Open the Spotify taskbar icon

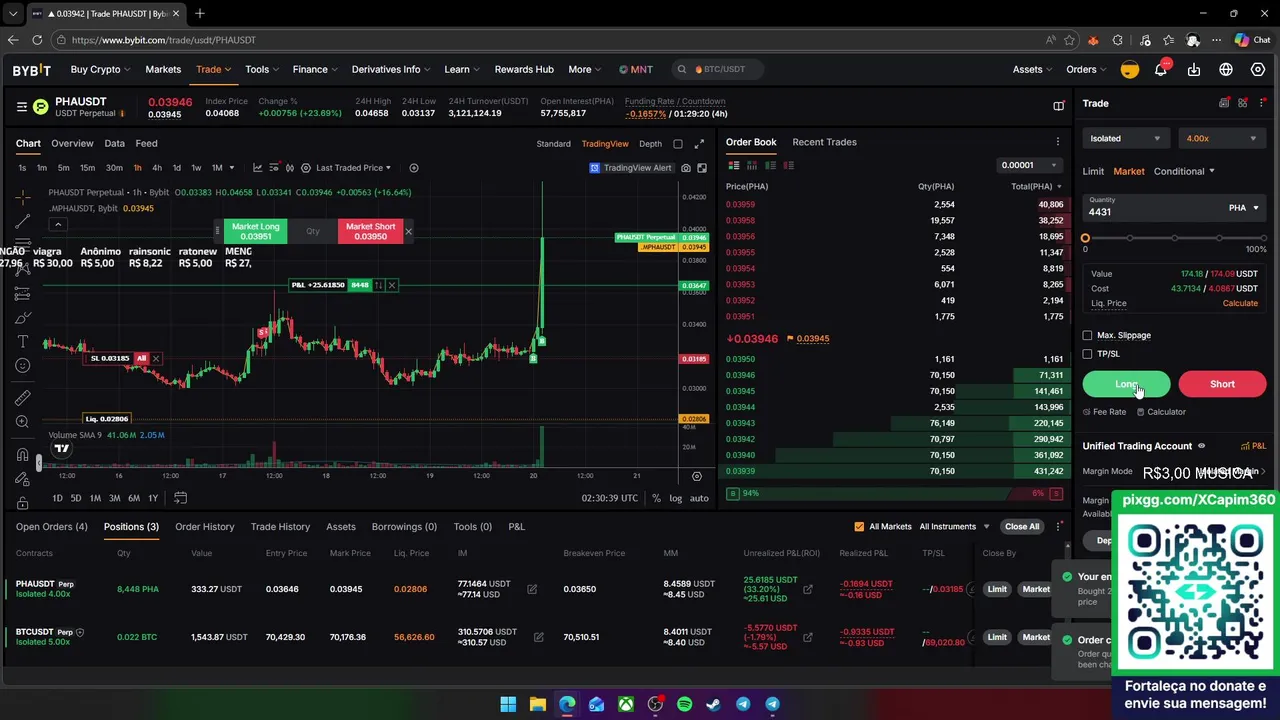coord(684,704)
